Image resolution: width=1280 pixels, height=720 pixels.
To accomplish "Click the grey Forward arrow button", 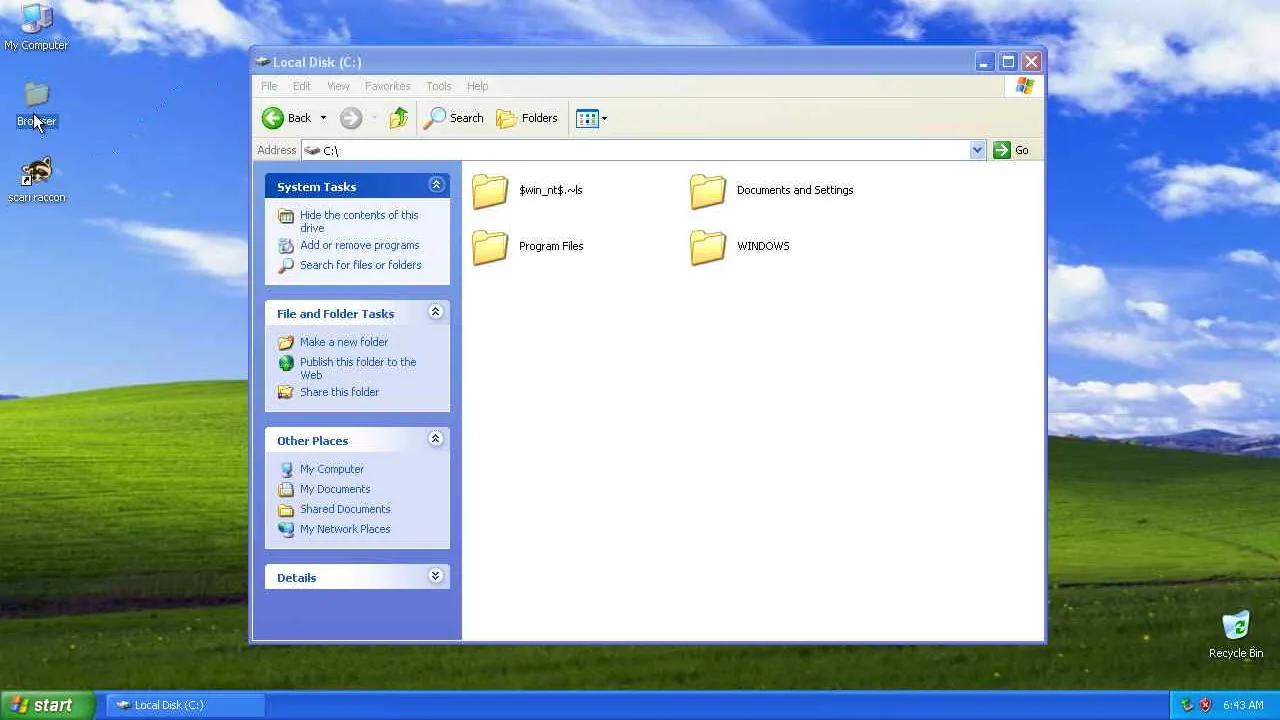I will coord(350,118).
